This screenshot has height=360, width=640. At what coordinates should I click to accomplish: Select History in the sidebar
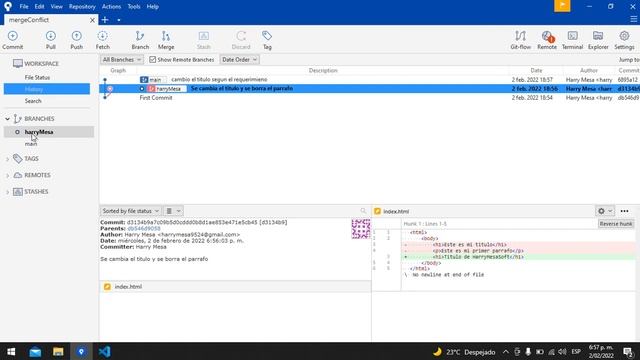[x=47, y=89]
